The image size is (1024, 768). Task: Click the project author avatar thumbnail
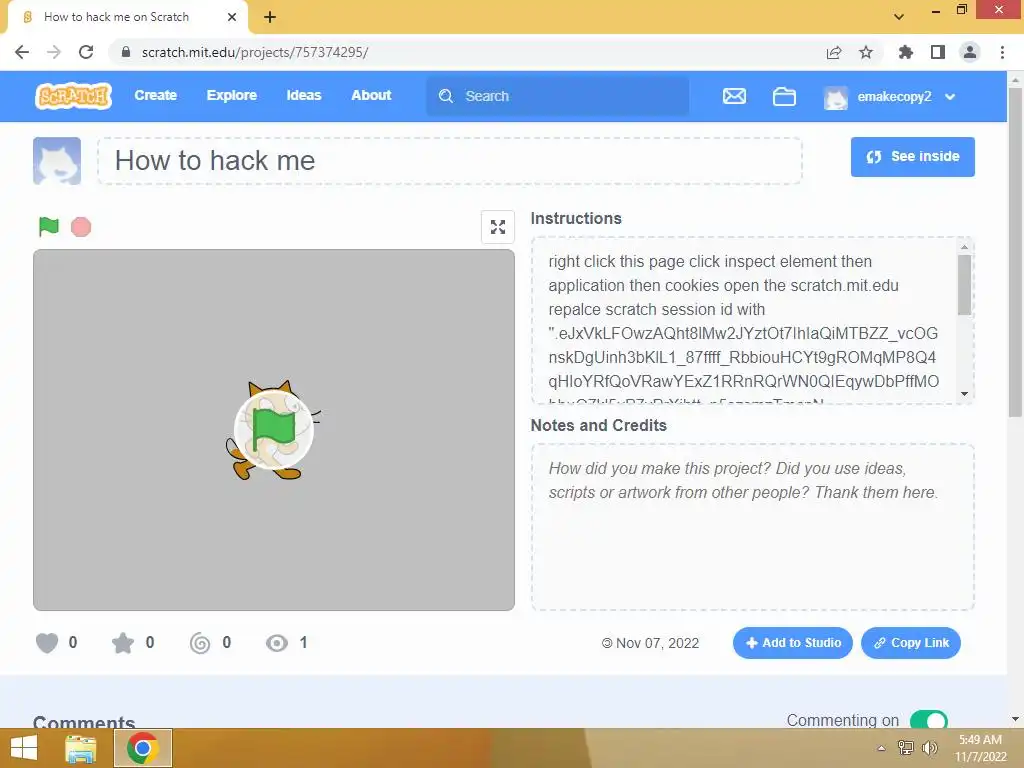57,161
